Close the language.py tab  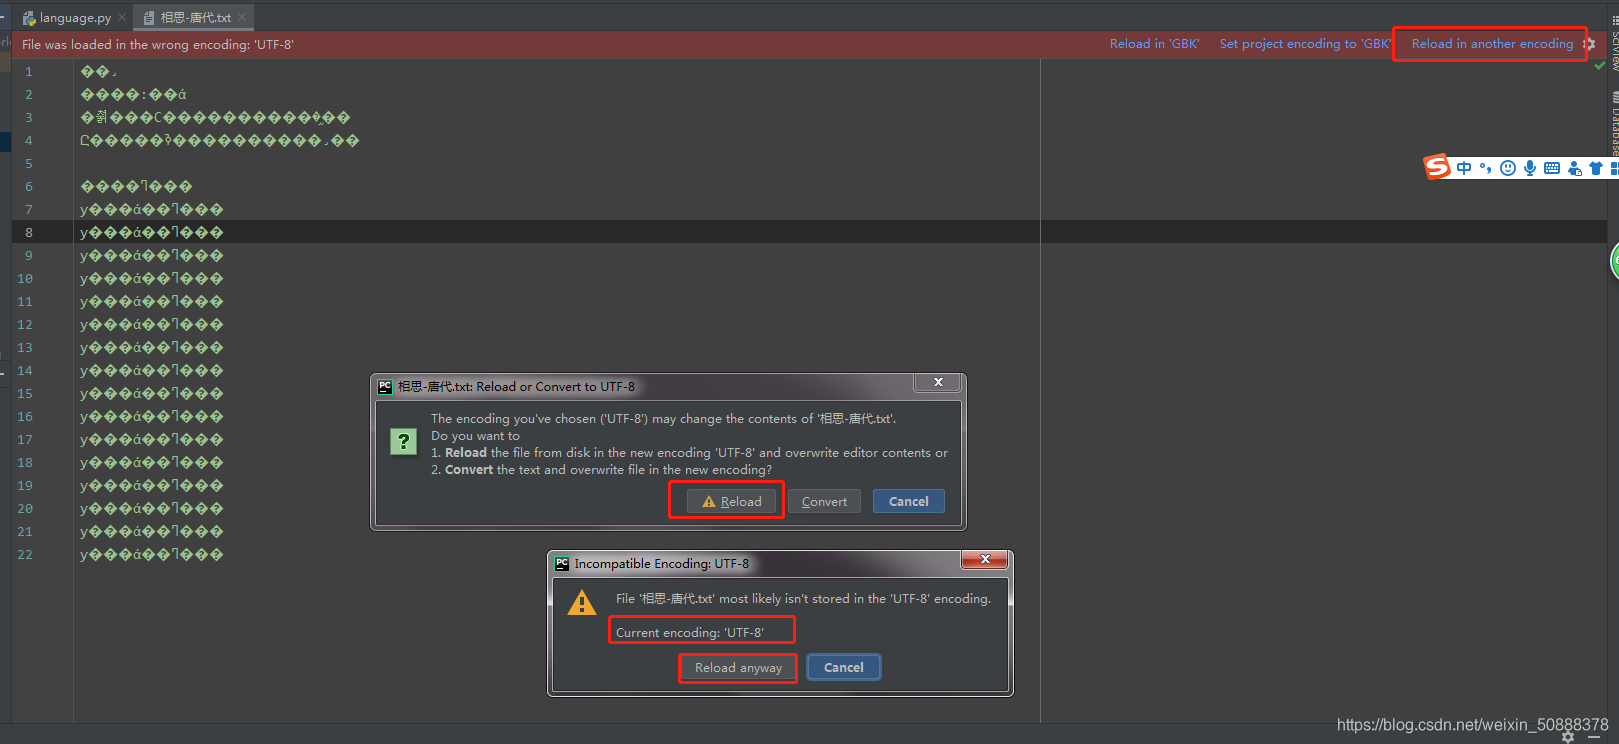(x=122, y=17)
